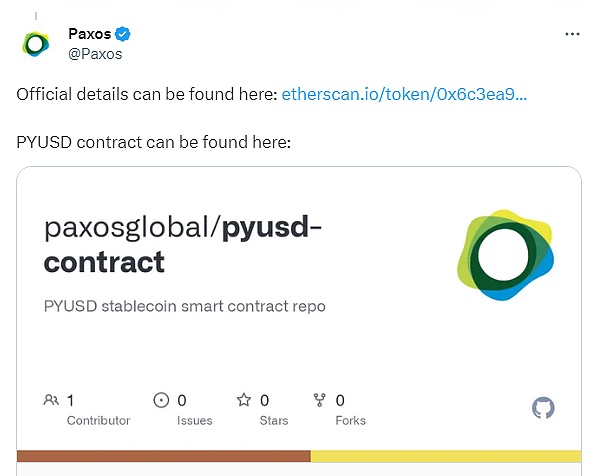The image size is (598, 476).
Task: Click the Contributor label
Action: click(x=98, y=420)
